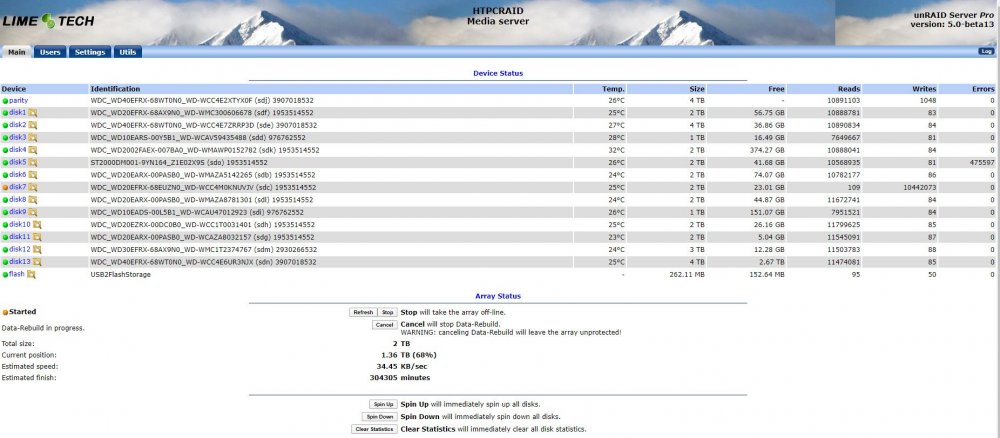
Task: Open the disk6 device link
Action: [x=18, y=175]
